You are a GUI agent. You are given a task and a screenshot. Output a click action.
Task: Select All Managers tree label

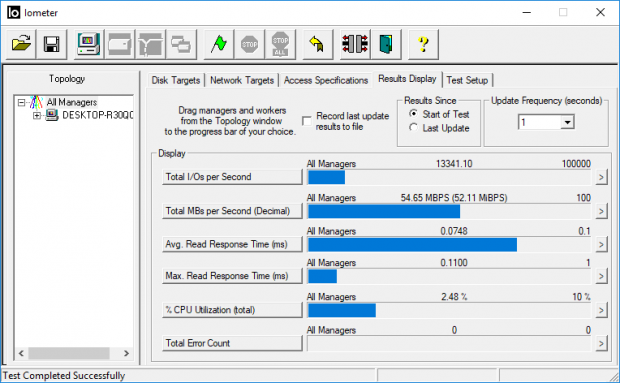[72, 102]
